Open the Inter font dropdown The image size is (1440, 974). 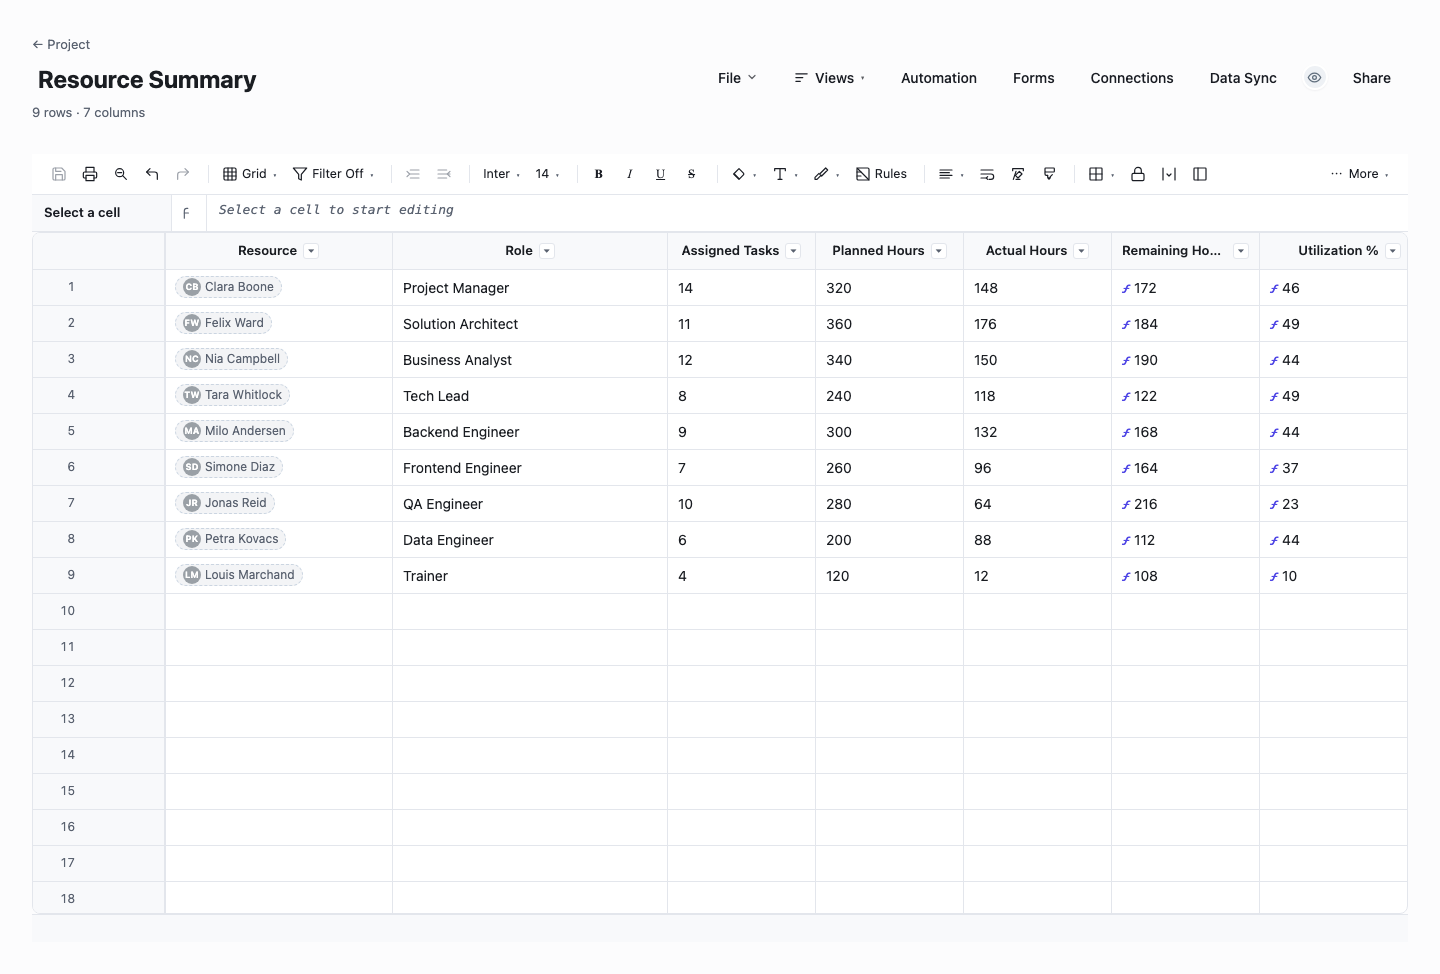(x=501, y=174)
